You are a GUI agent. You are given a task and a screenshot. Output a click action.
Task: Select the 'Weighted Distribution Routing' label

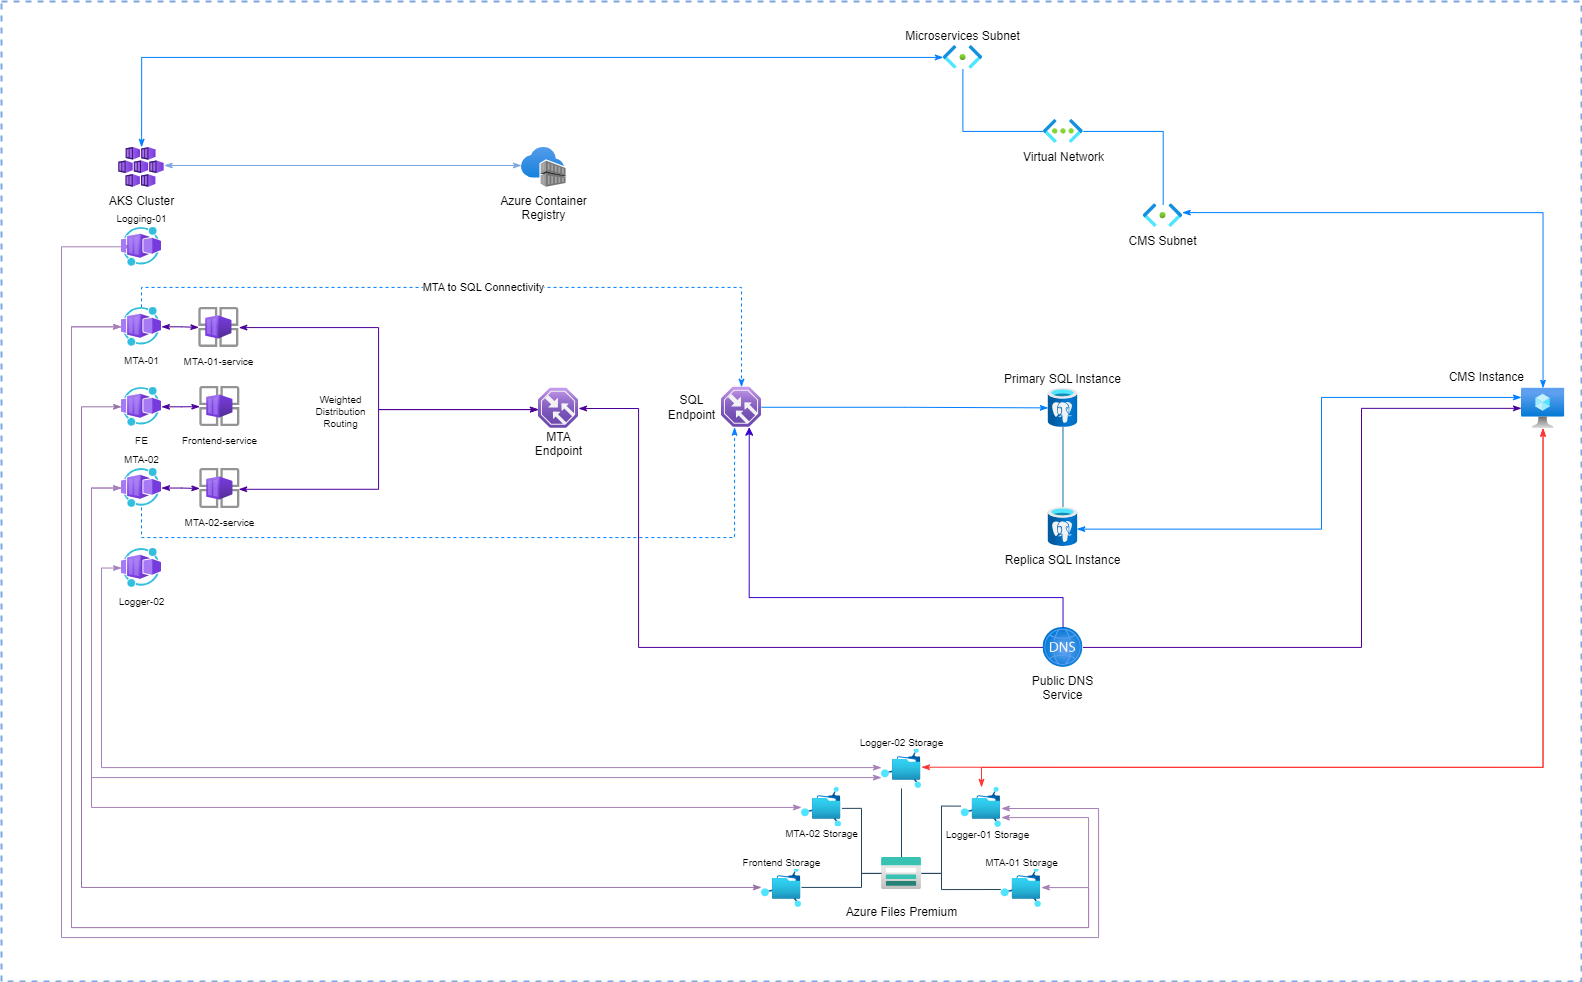click(x=340, y=412)
